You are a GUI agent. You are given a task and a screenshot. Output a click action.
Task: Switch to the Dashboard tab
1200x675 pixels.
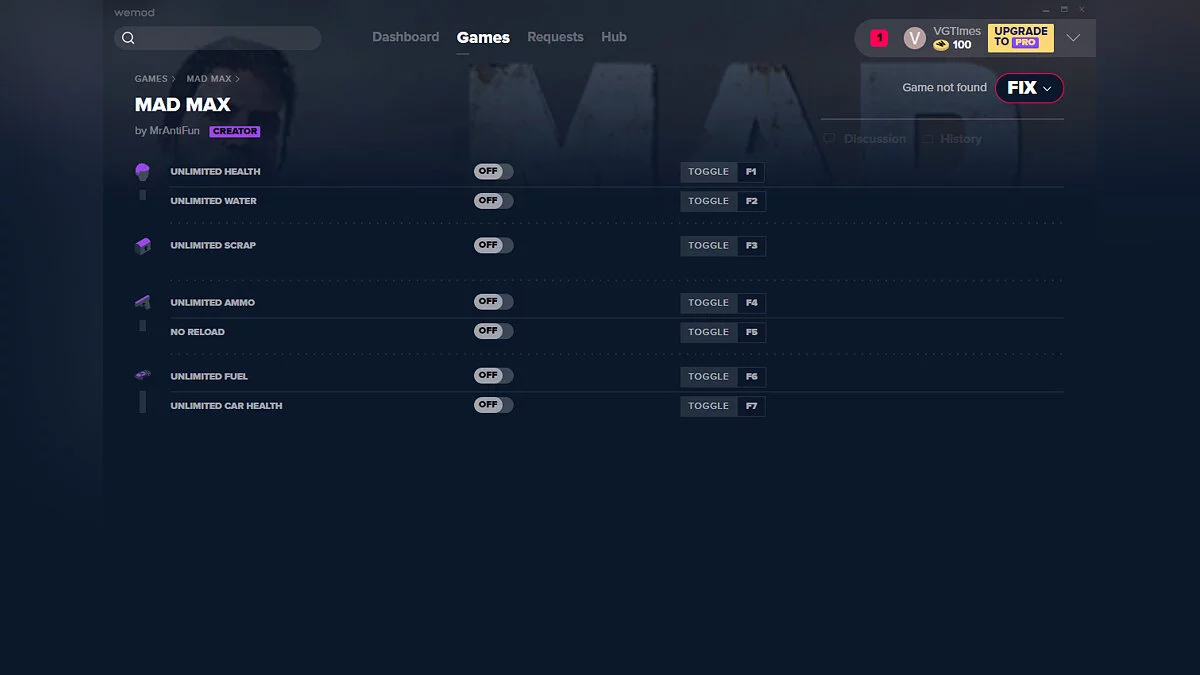coord(405,37)
